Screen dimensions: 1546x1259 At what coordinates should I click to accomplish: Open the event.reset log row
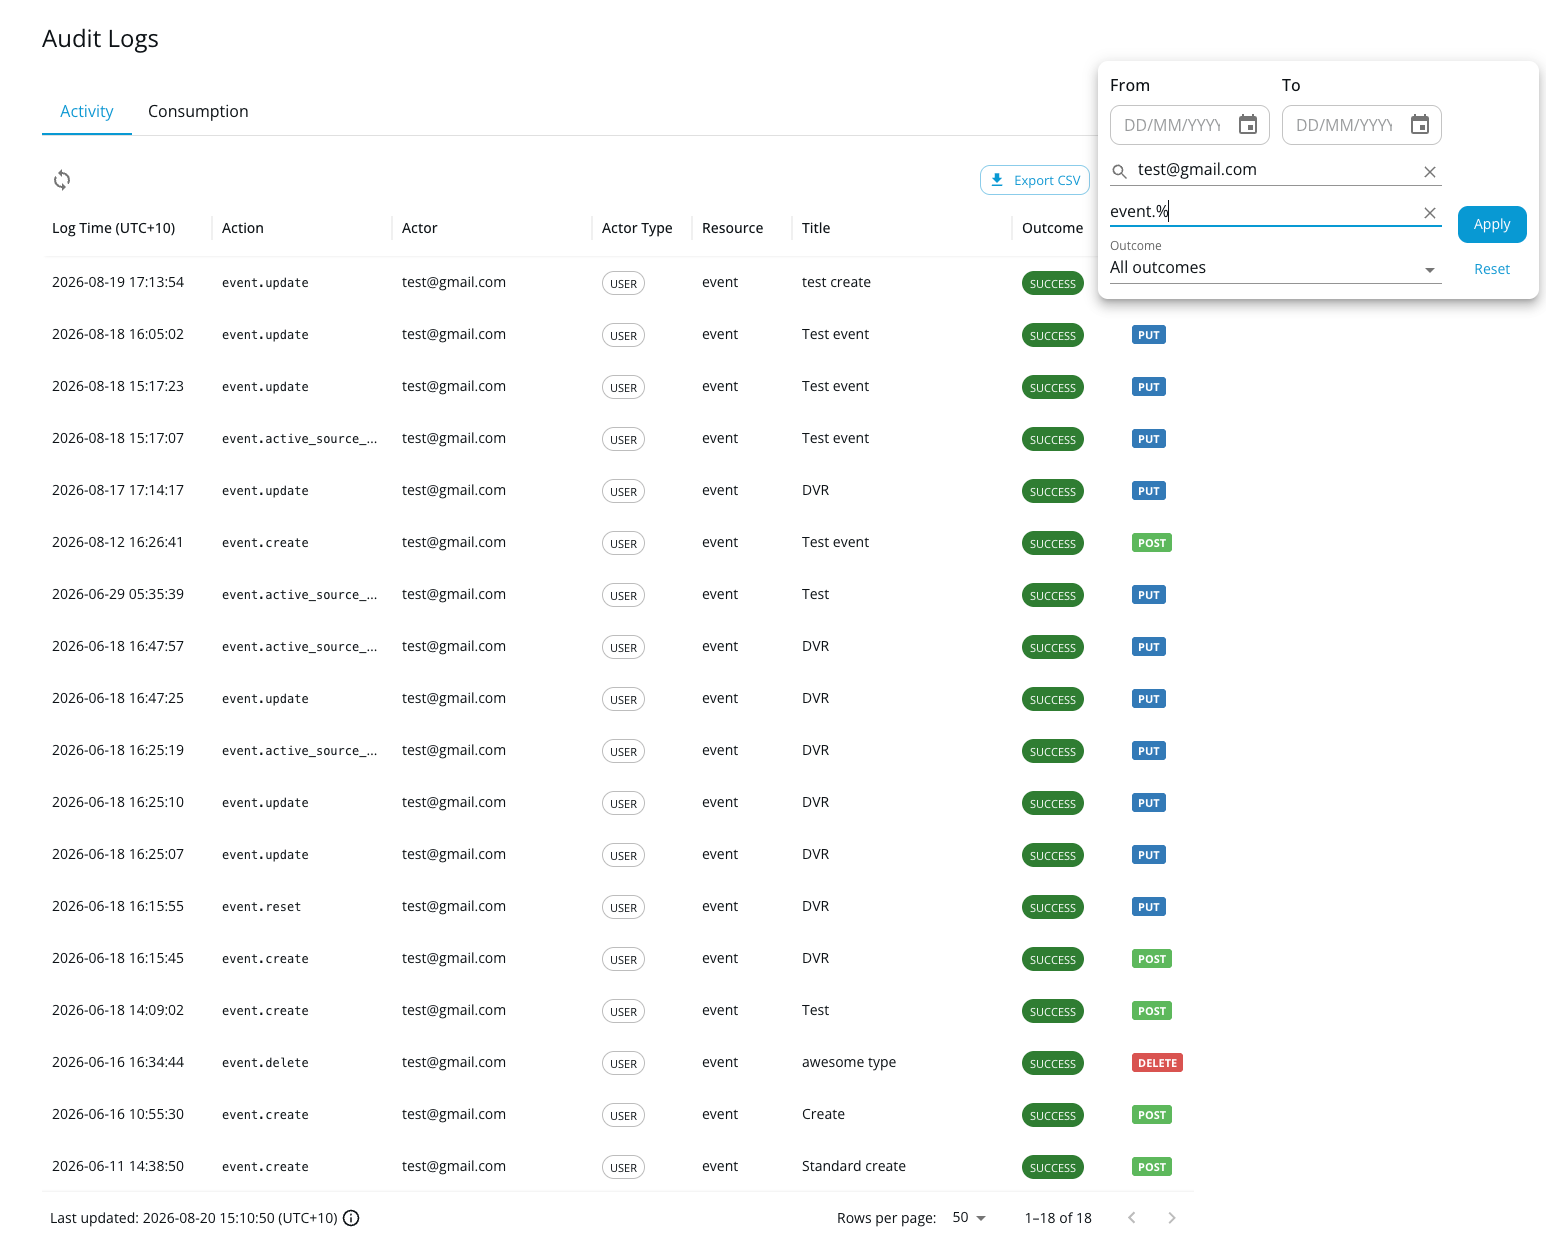pos(618,907)
